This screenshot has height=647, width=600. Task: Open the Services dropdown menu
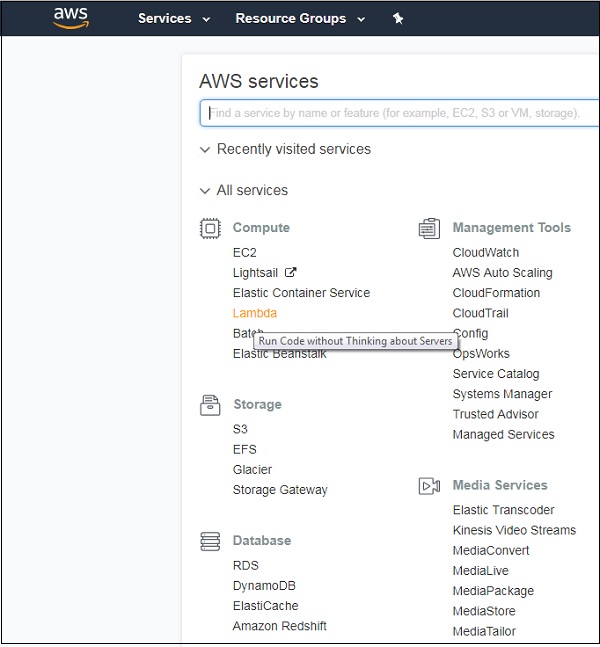(174, 19)
